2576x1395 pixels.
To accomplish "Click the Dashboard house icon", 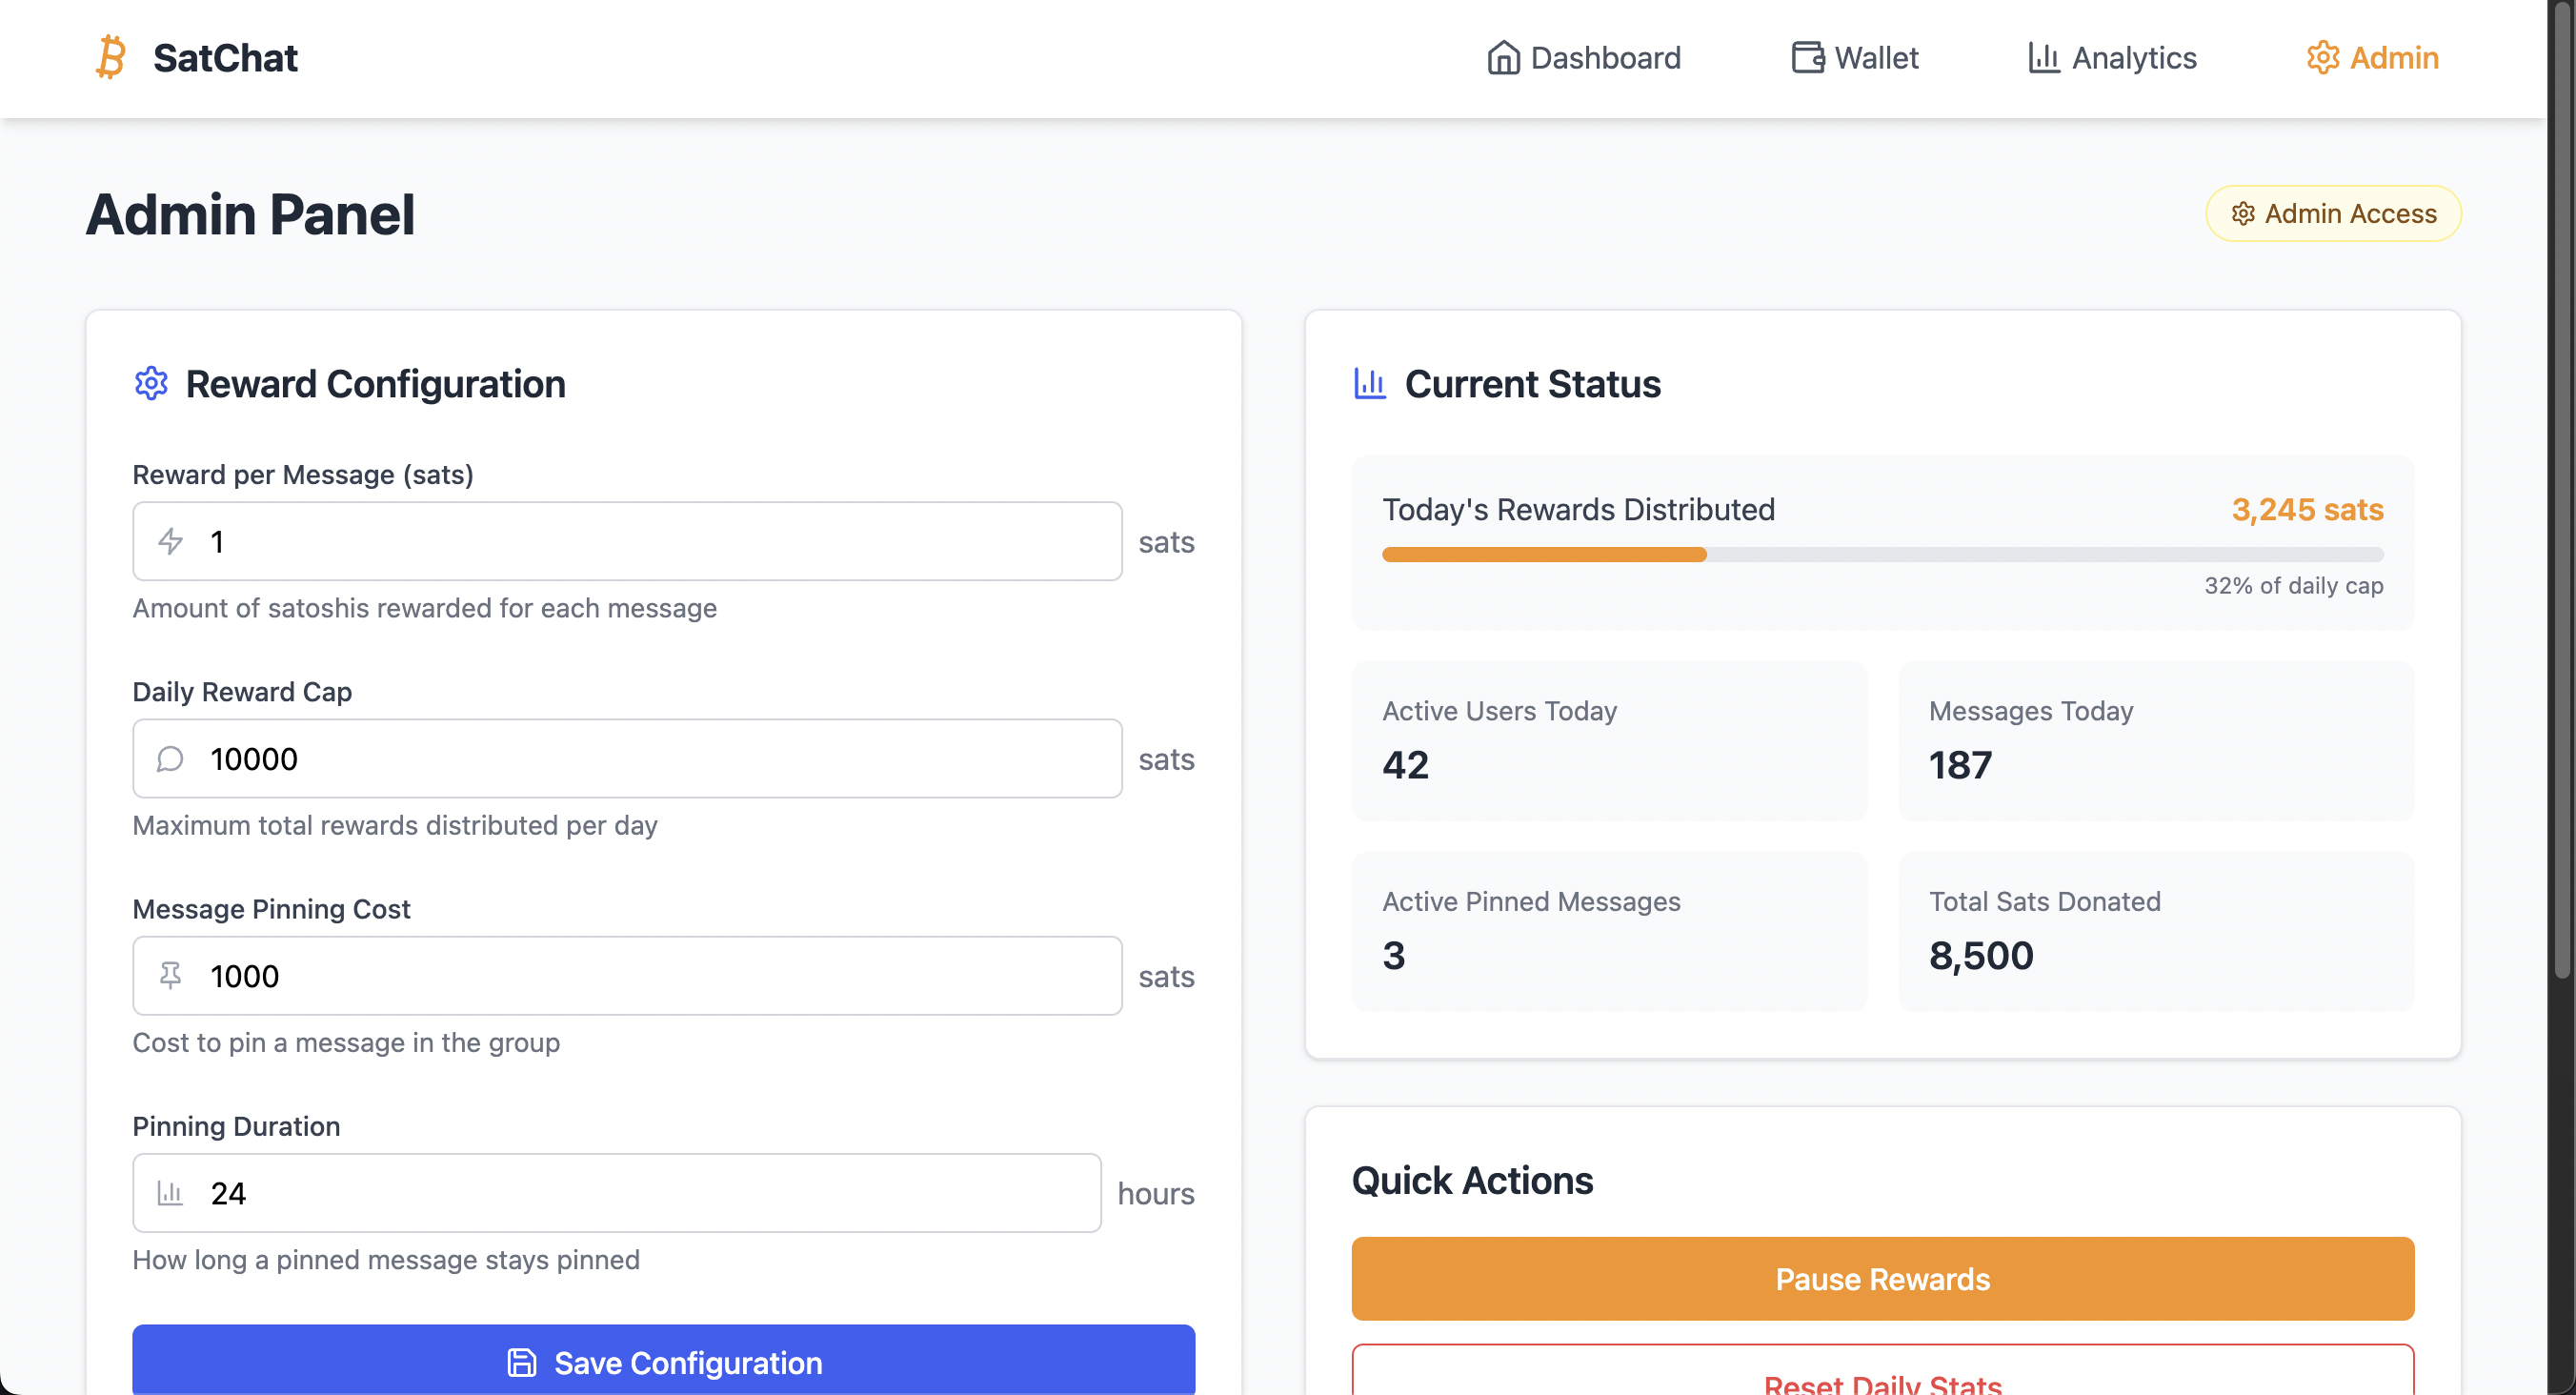I will pyautogui.click(x=1502, y=57).
